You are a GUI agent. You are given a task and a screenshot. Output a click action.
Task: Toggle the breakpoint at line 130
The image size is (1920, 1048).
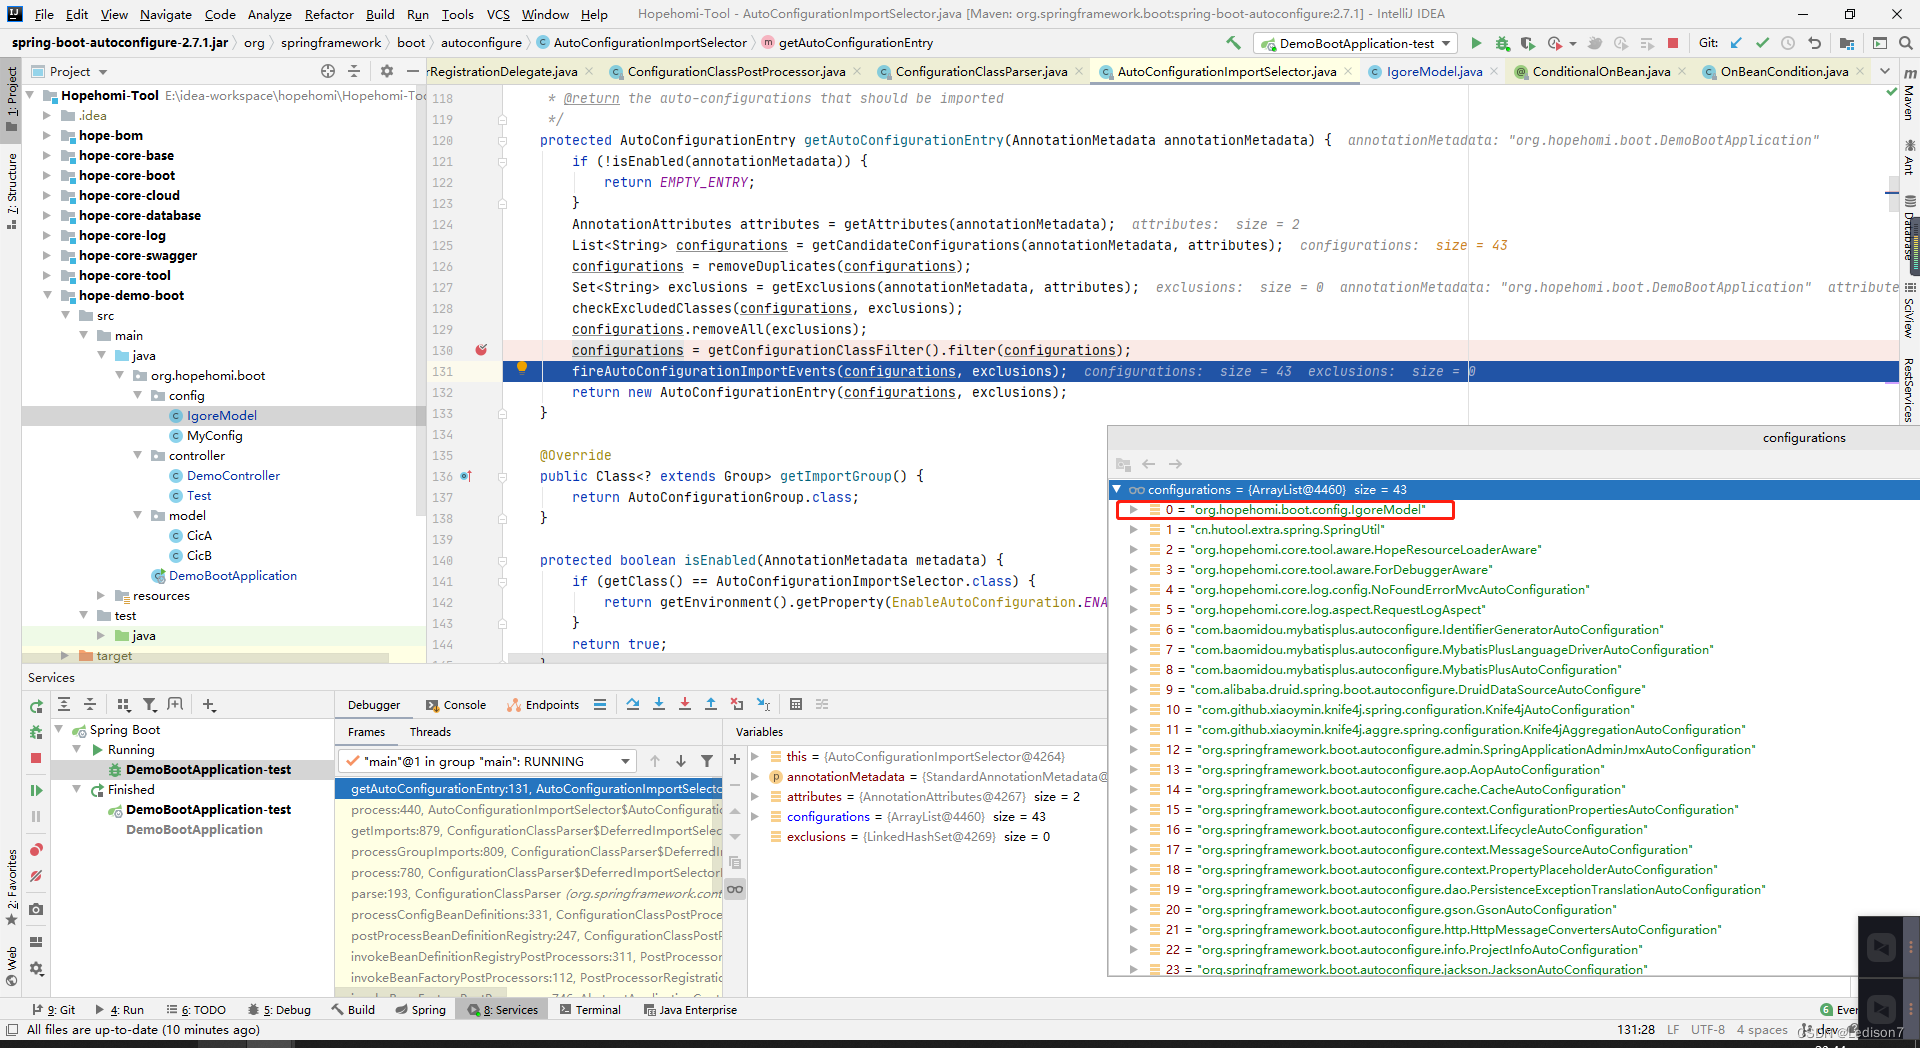click(481, 350)
